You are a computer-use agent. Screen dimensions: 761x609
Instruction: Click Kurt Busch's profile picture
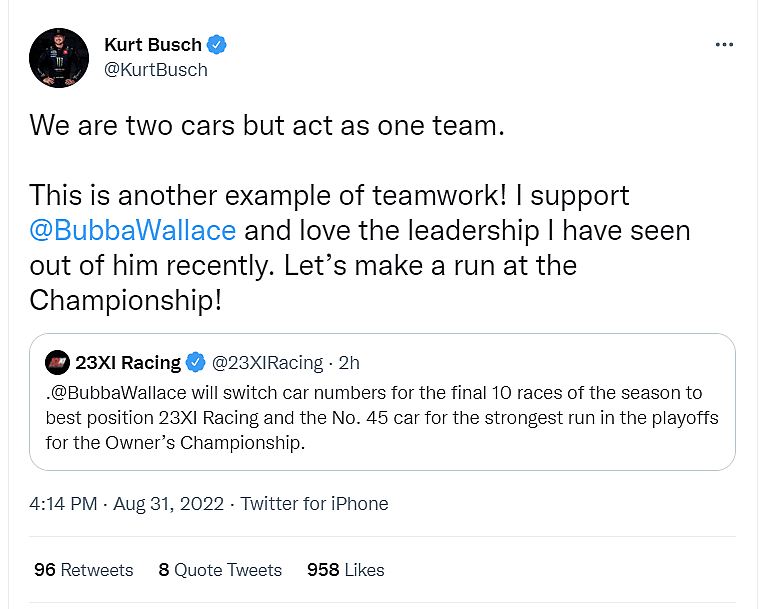59,57
